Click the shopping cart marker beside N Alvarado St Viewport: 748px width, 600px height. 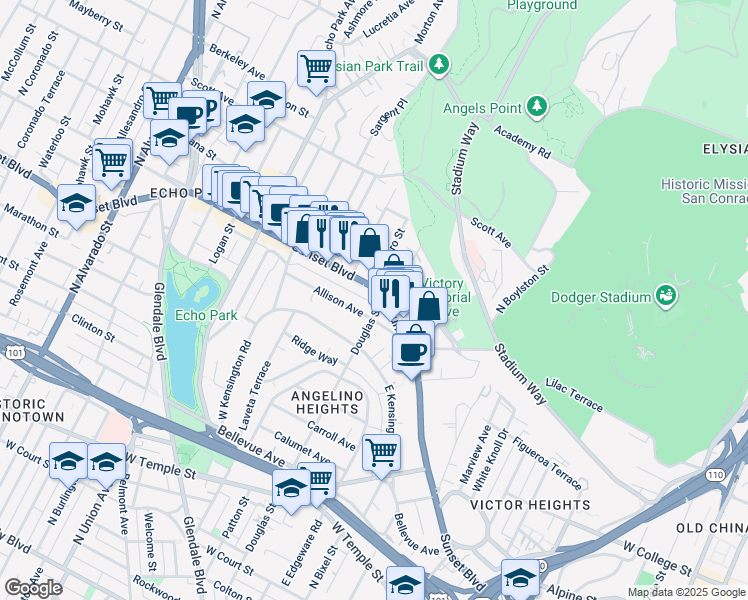click(x=112, y=163)
